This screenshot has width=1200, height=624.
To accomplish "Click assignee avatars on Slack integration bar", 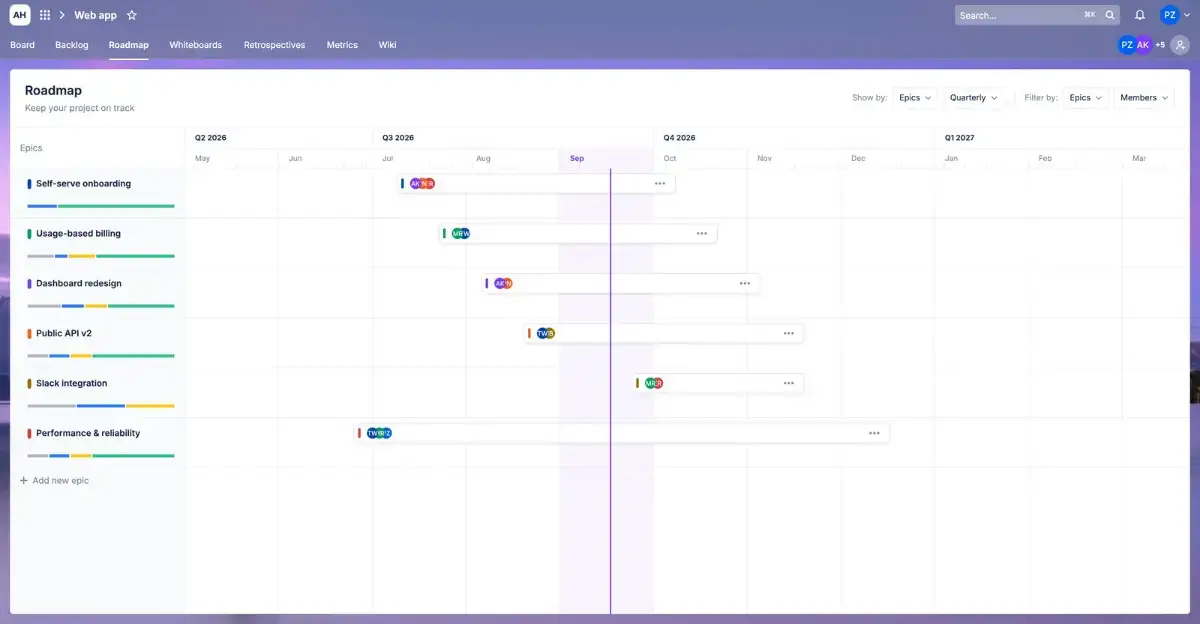I will tap(654, 383).
